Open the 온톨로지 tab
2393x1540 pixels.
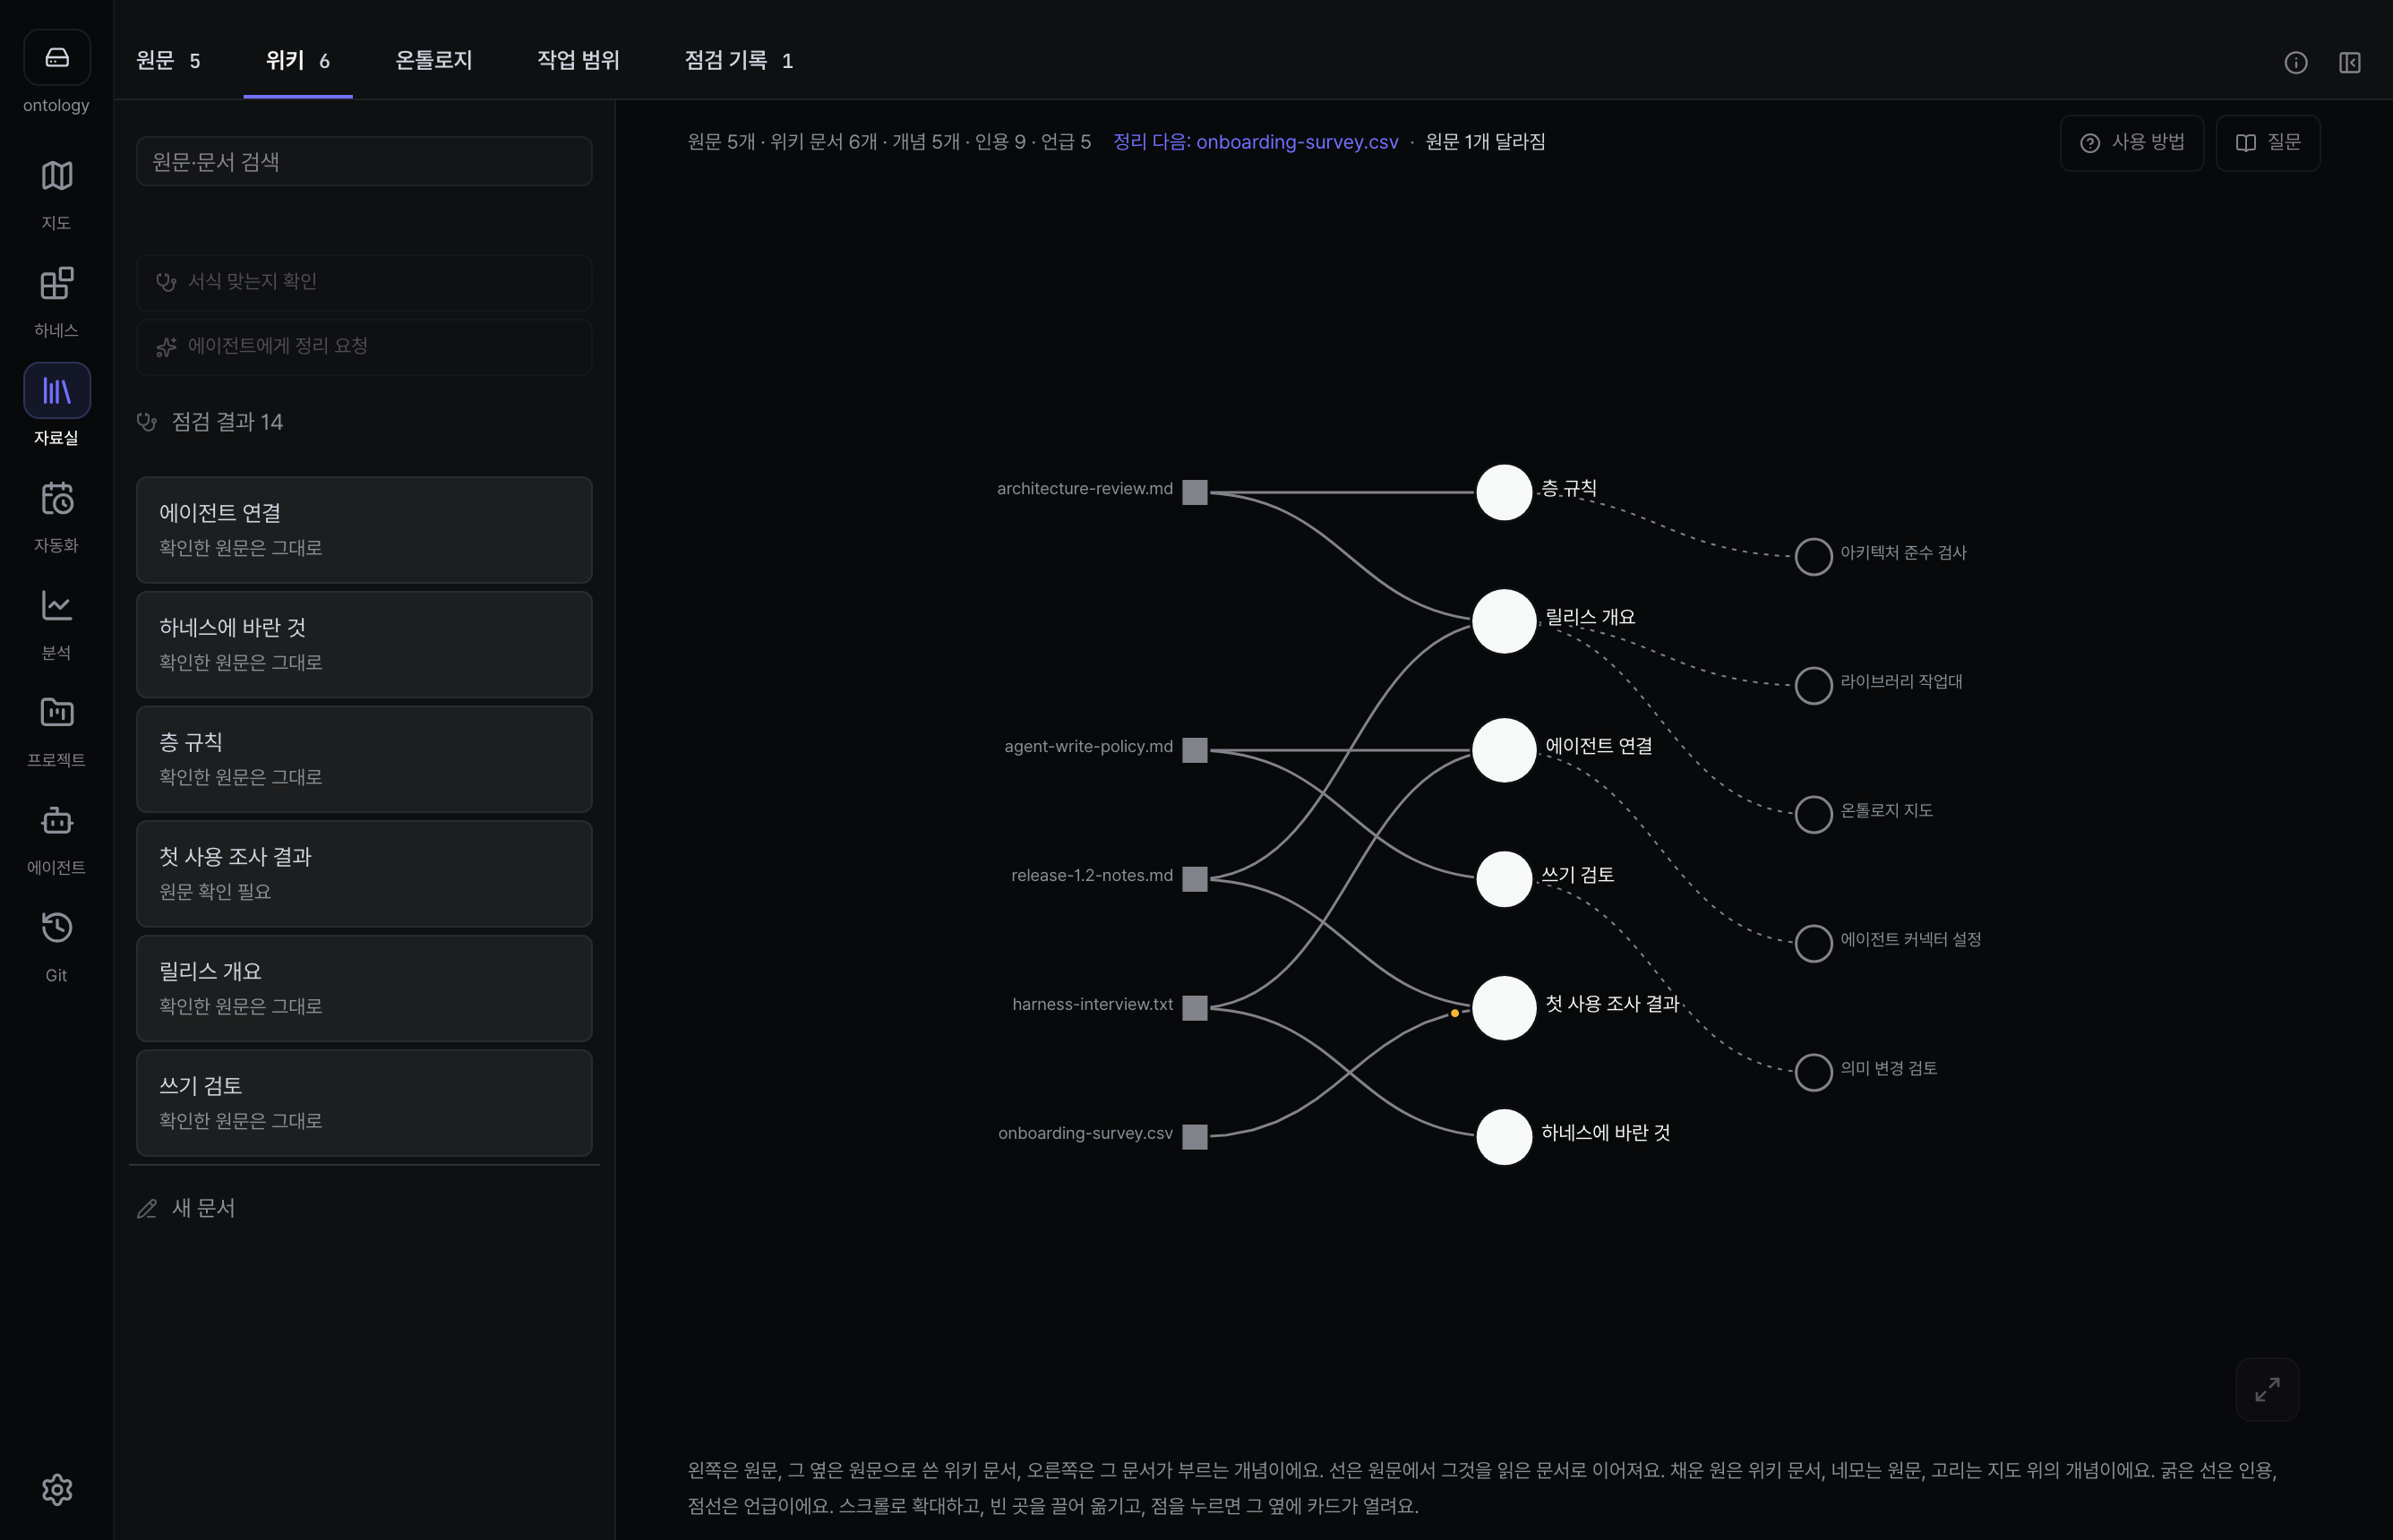[x=434, y=60]
